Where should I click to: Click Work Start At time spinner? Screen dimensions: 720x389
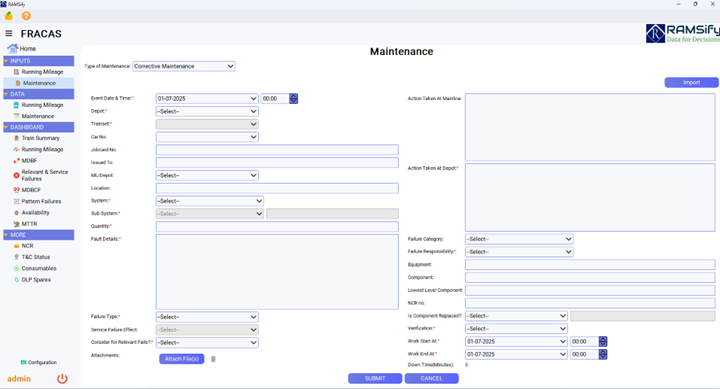(x=603, y=342)
